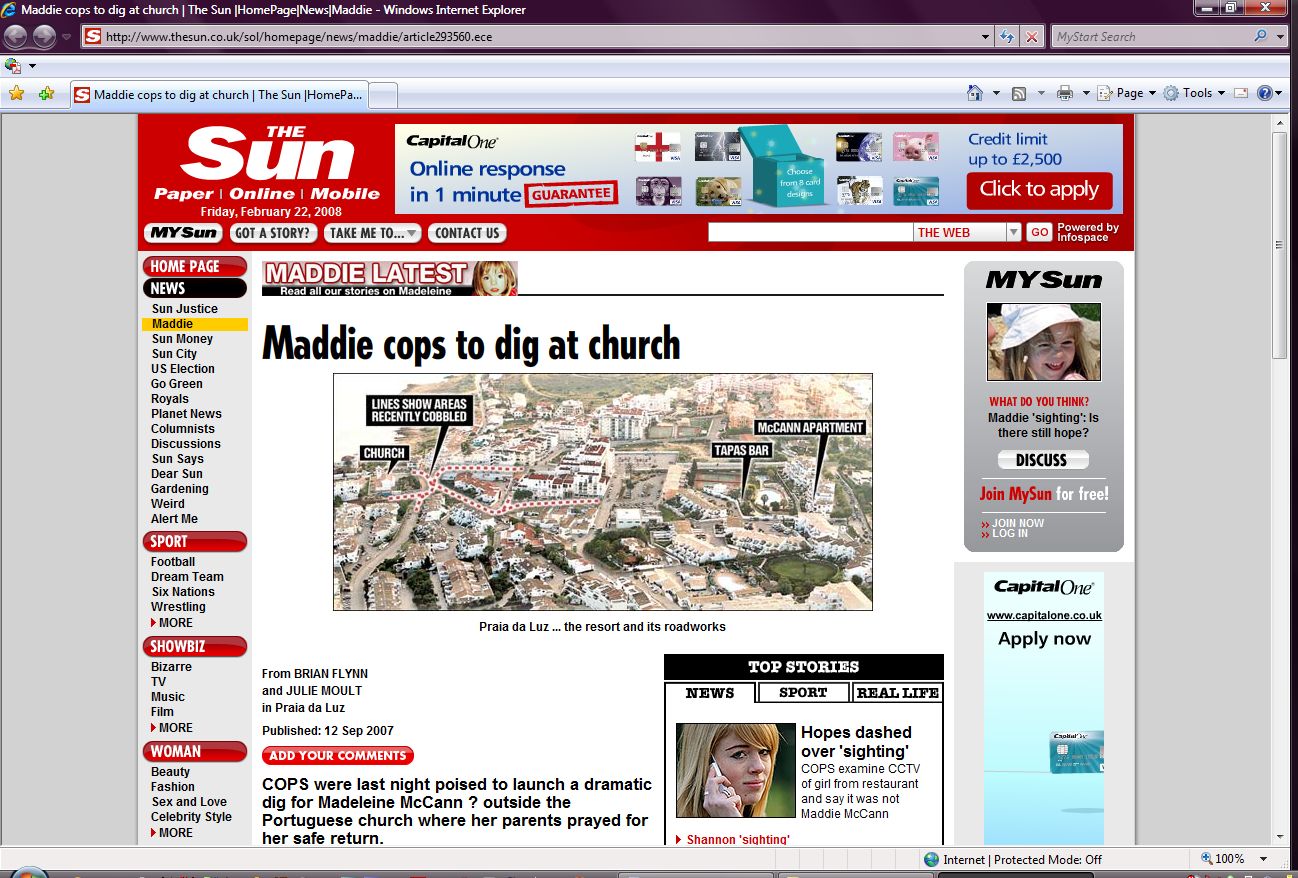Click the RSS feeds icon

click(x=1019, y=93)
